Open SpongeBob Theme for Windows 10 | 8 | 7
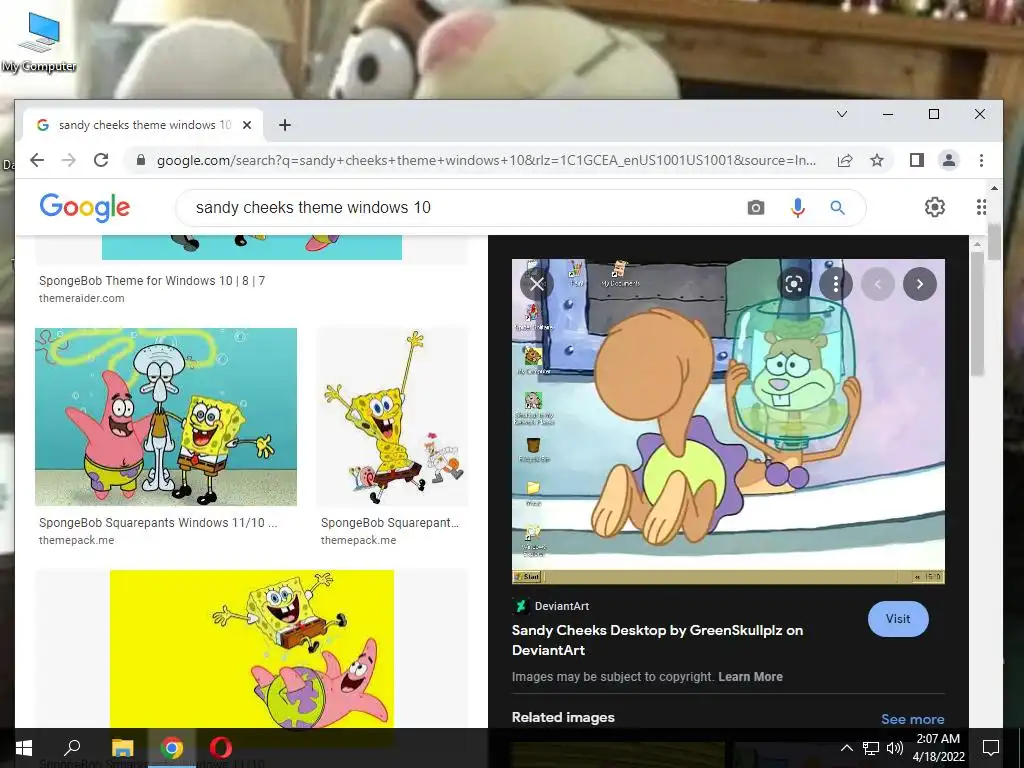This screenshot has width=1024, height=768. click(152, 281)
